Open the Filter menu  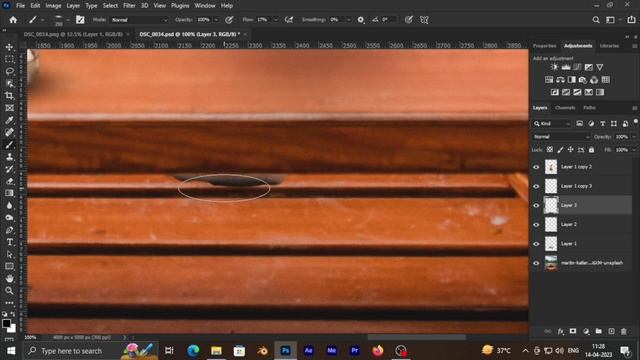[x=129, y=6]
